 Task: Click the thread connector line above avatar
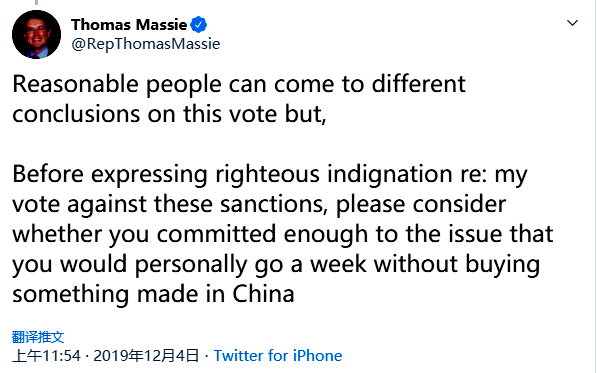pyautogui.click(x=37, y=2)
